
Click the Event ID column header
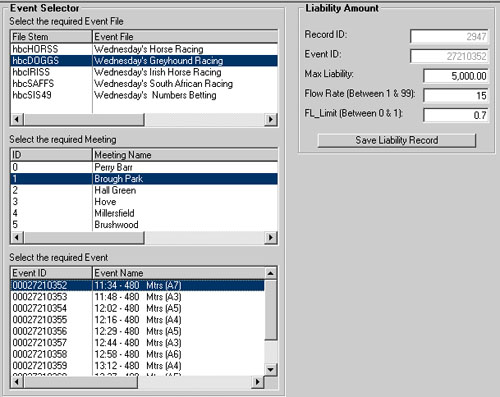(x=51, y=273)
